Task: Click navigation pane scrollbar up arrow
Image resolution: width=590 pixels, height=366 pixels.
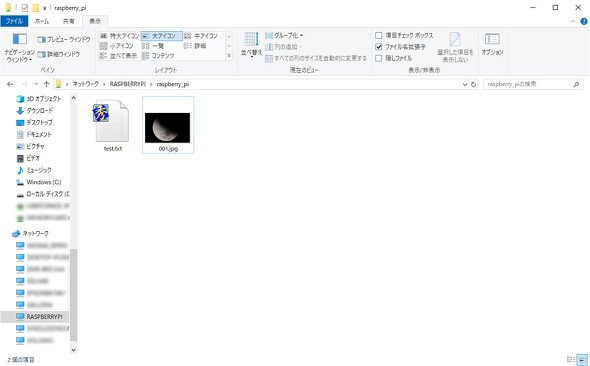Action: (x=74, y=98)
